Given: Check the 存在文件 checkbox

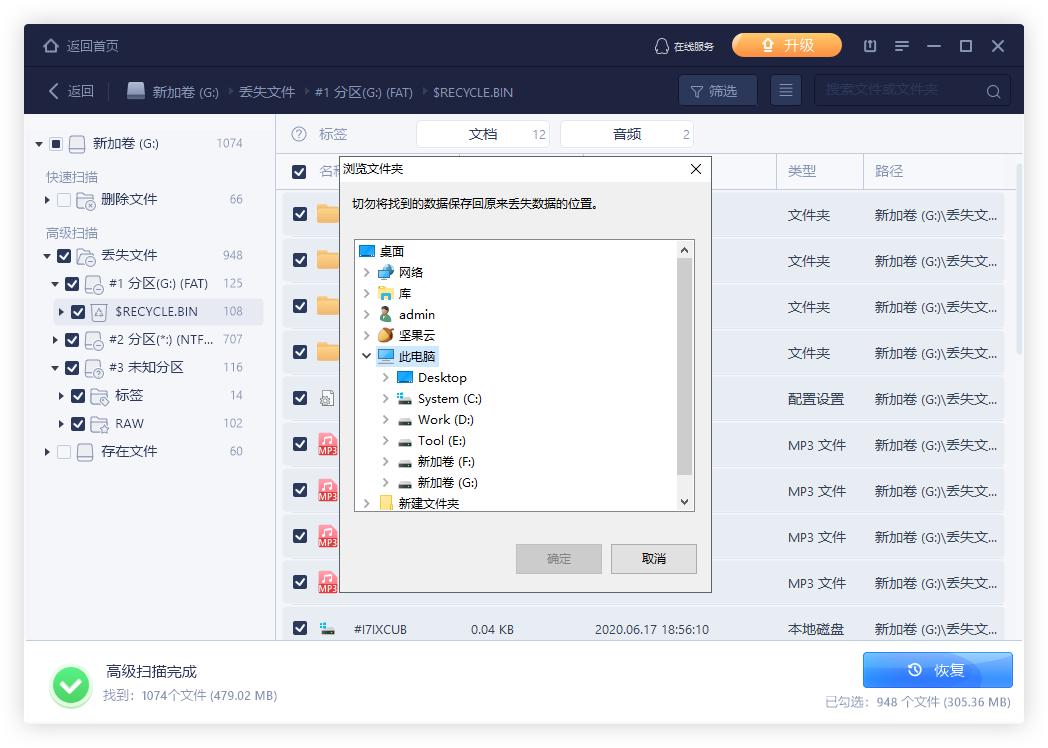Looking at the screenshot, I should click(x=65, y=451).
